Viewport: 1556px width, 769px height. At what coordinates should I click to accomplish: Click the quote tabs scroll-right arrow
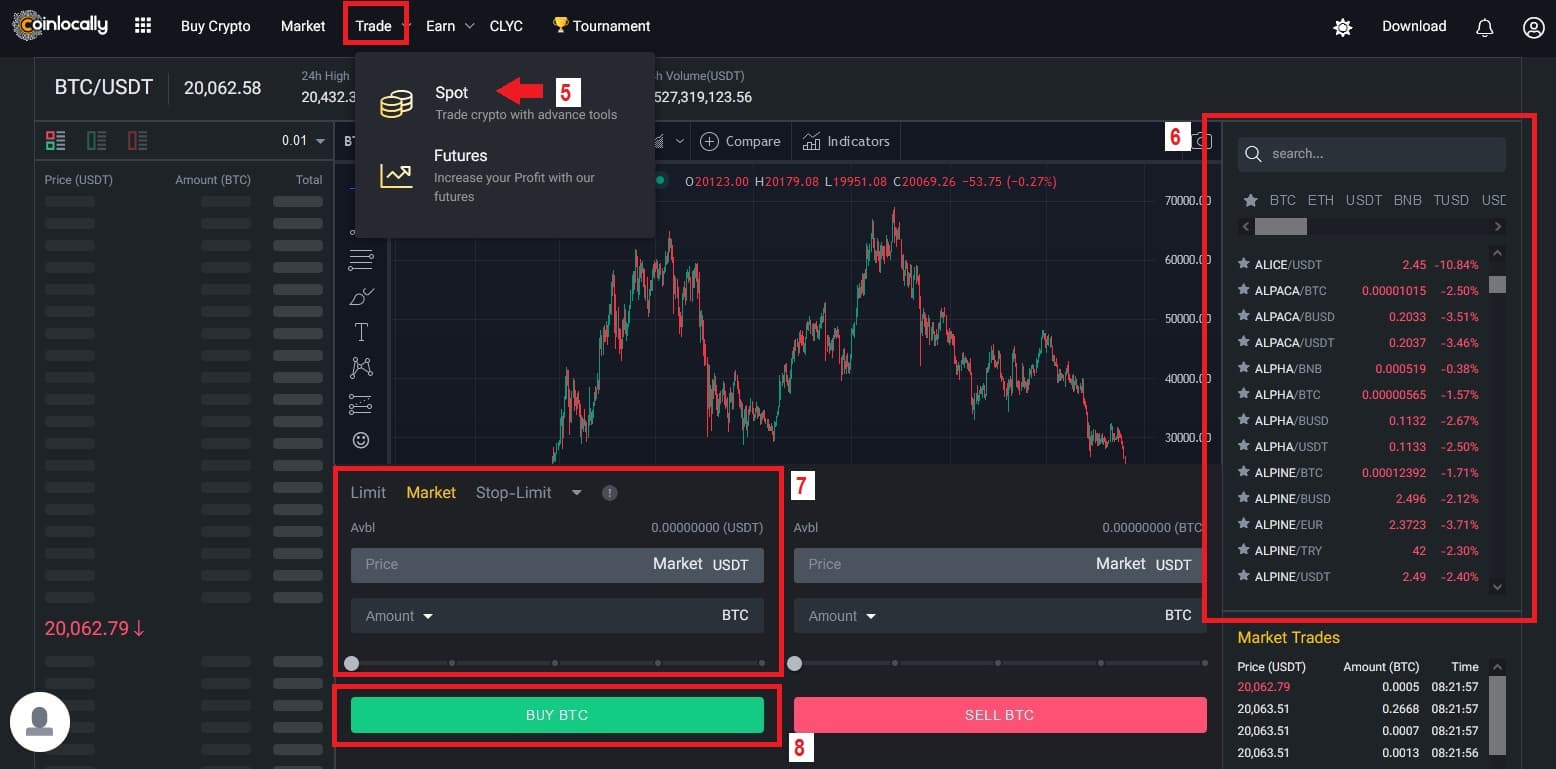point(1499,227)
